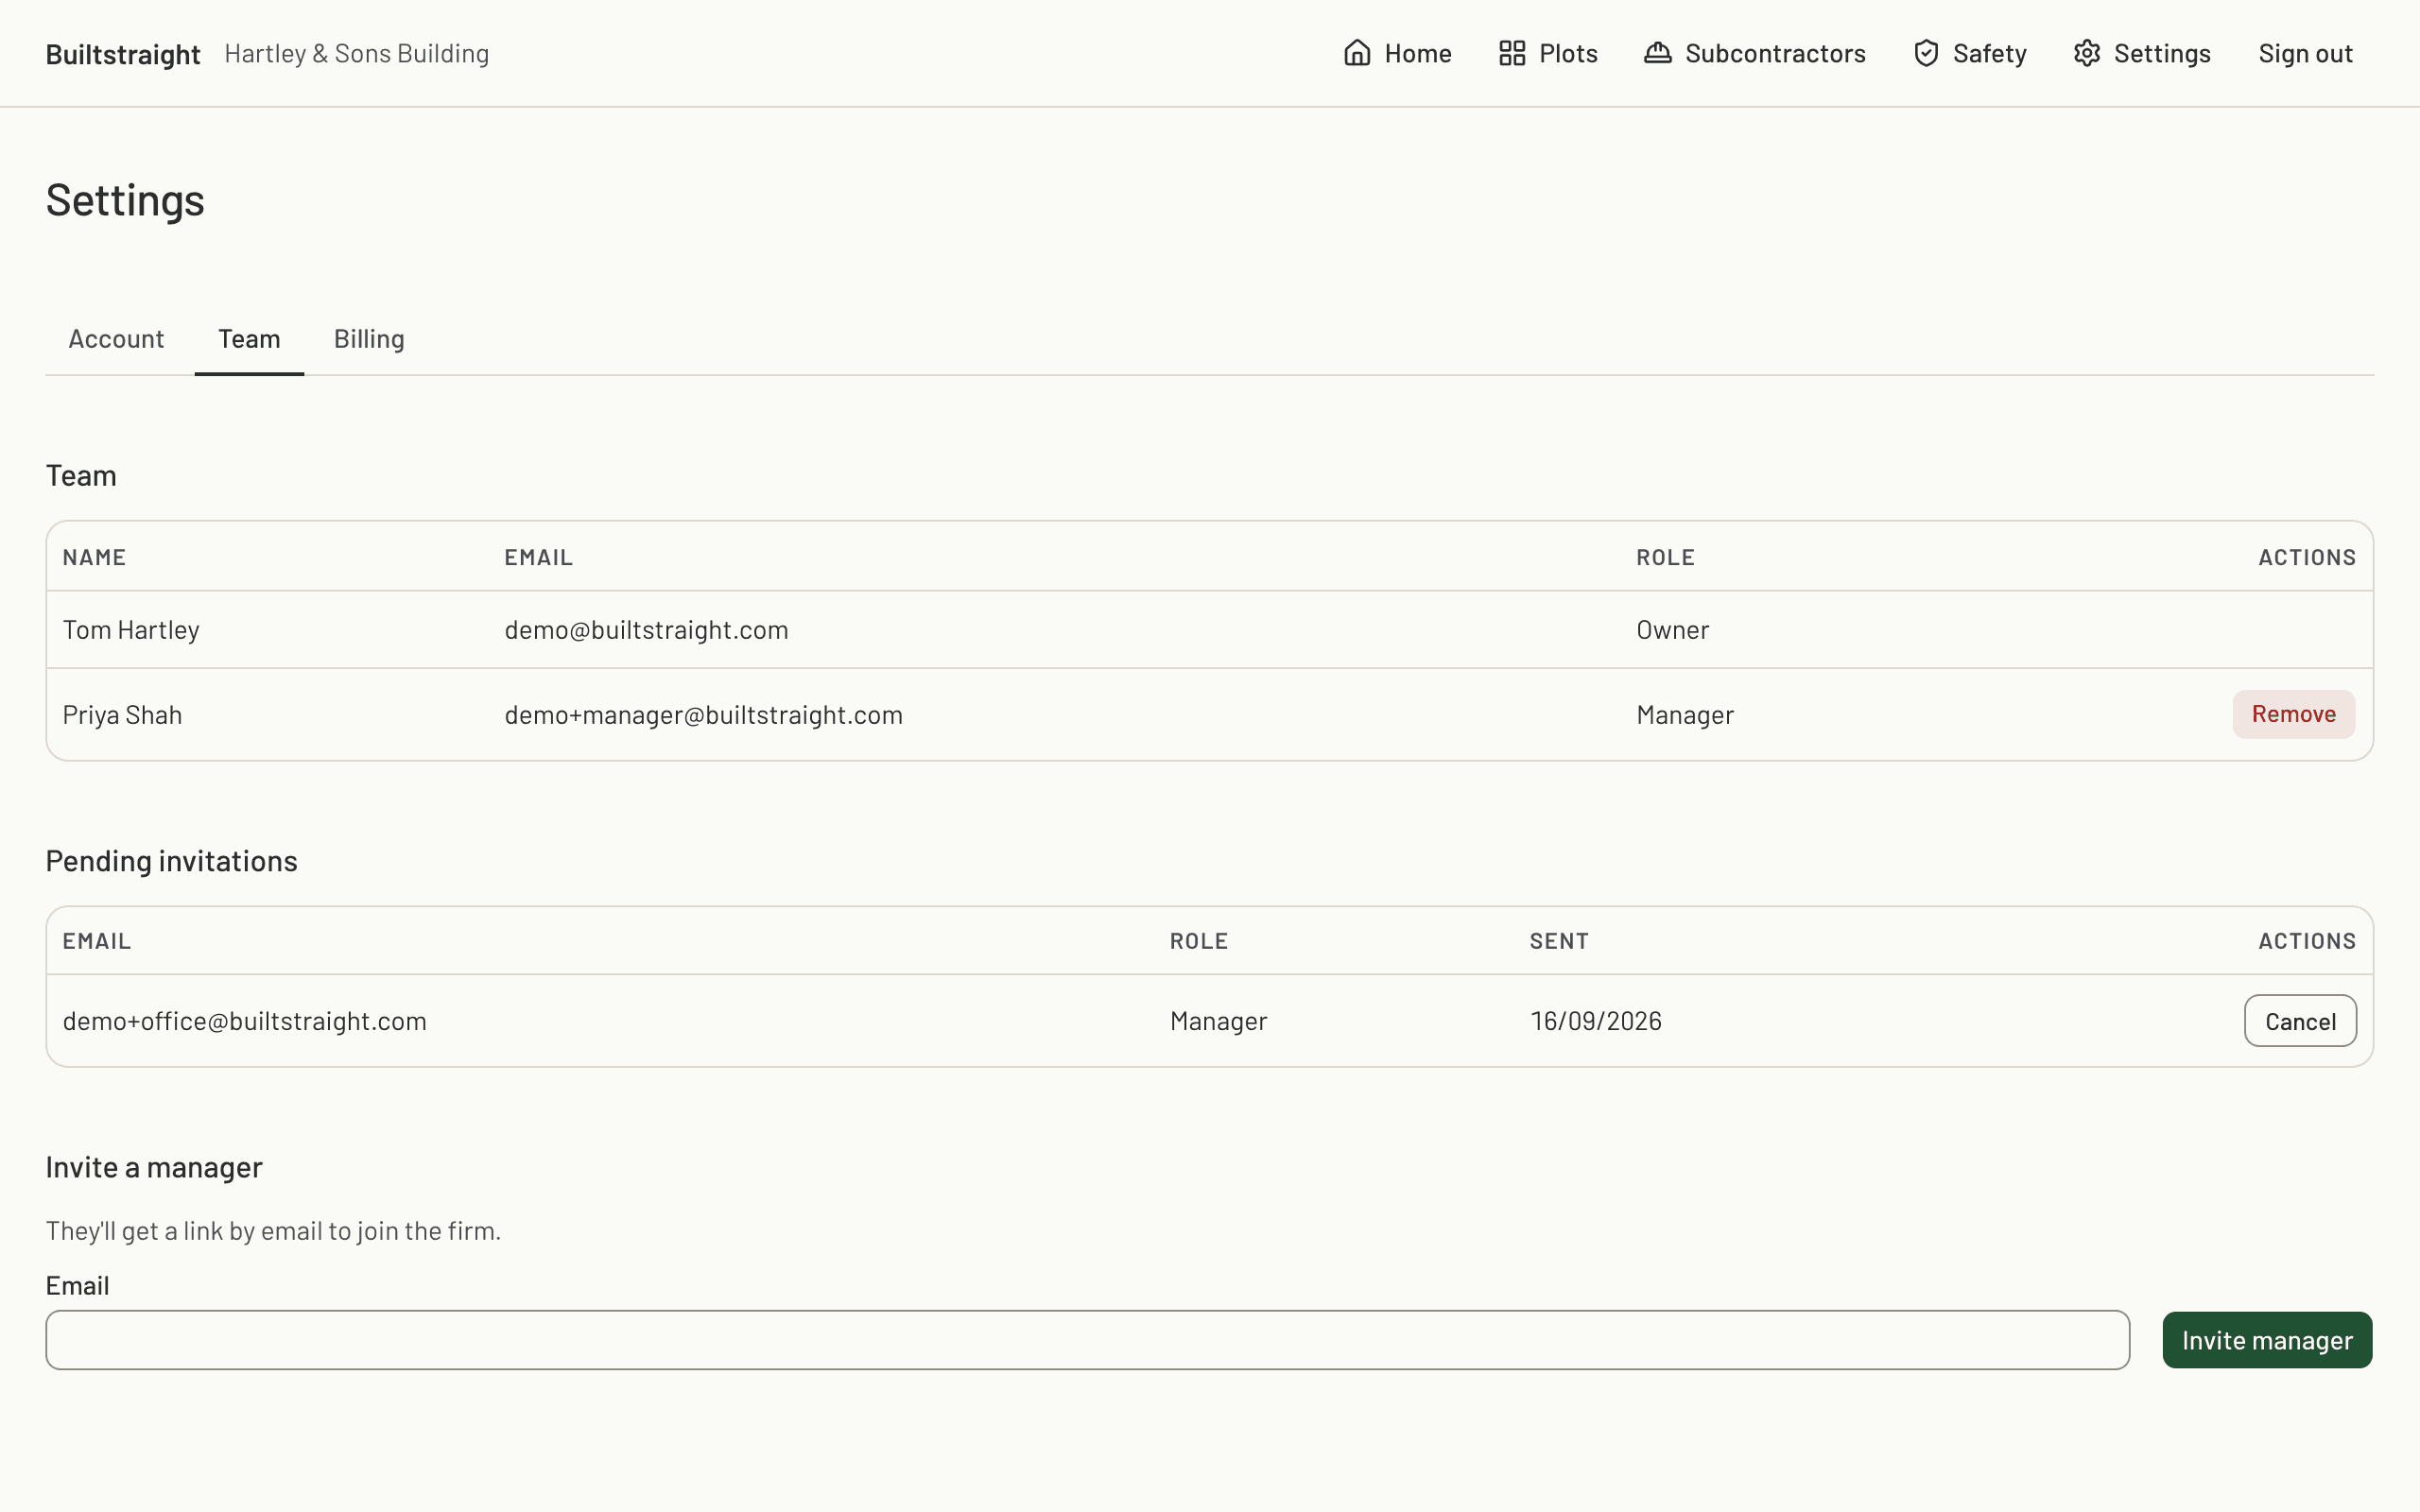
Task: Click the Priya Shah name cell
Action: [x=122, y=715]
